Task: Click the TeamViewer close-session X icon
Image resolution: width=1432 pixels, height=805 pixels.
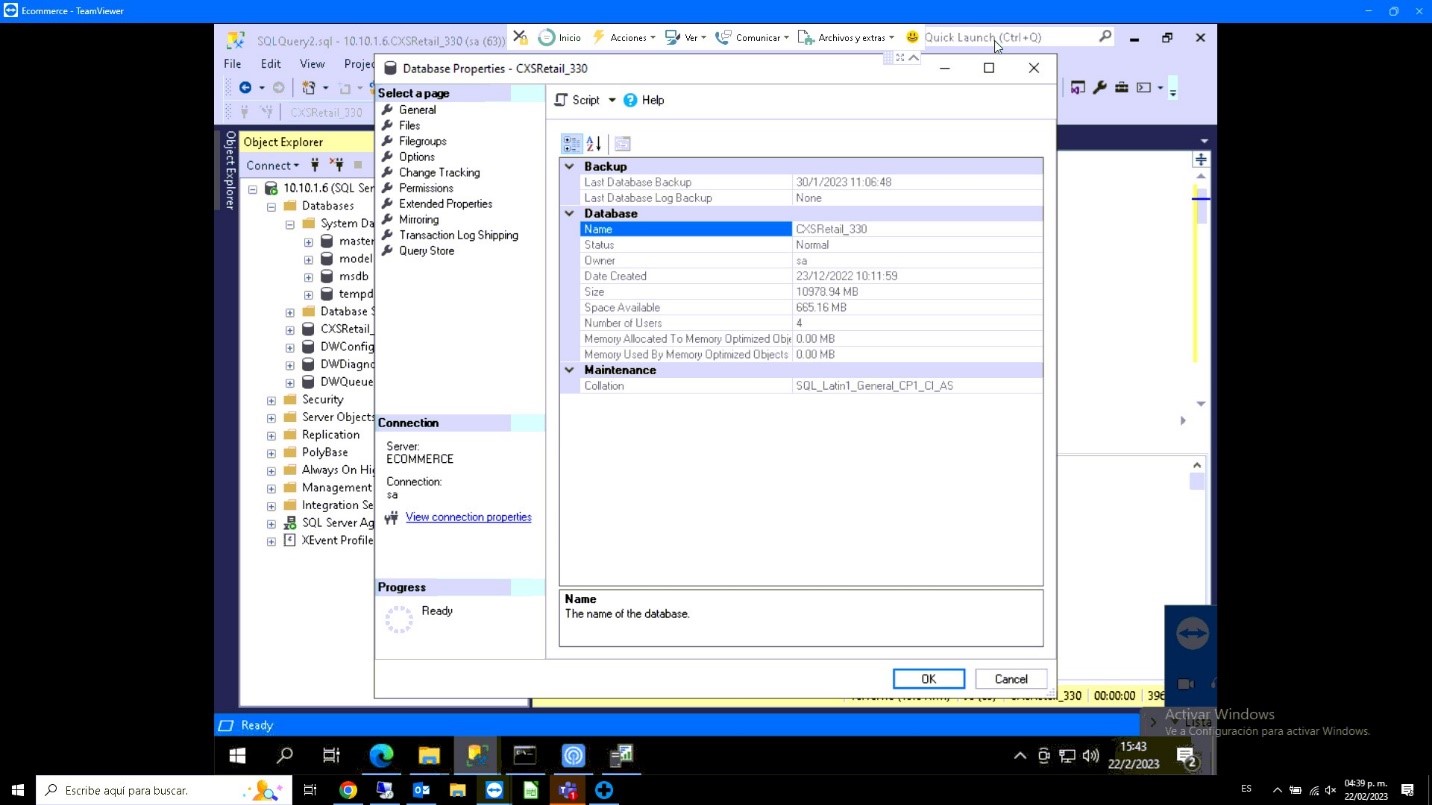Action: [x=521, y=38]
